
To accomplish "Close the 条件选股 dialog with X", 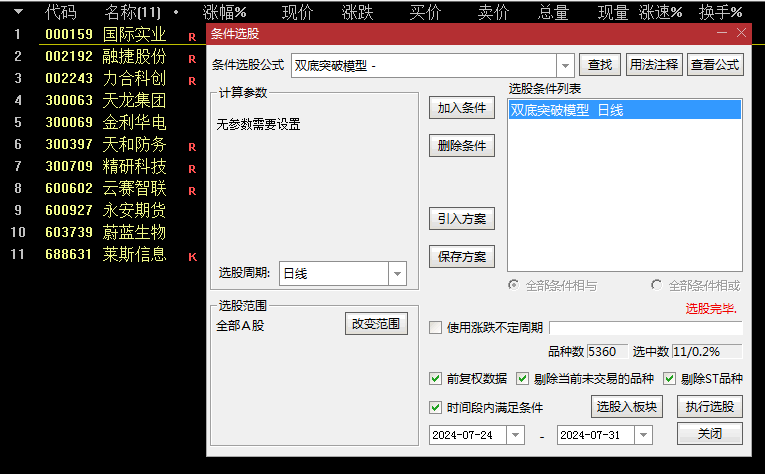I will point(742,33).
